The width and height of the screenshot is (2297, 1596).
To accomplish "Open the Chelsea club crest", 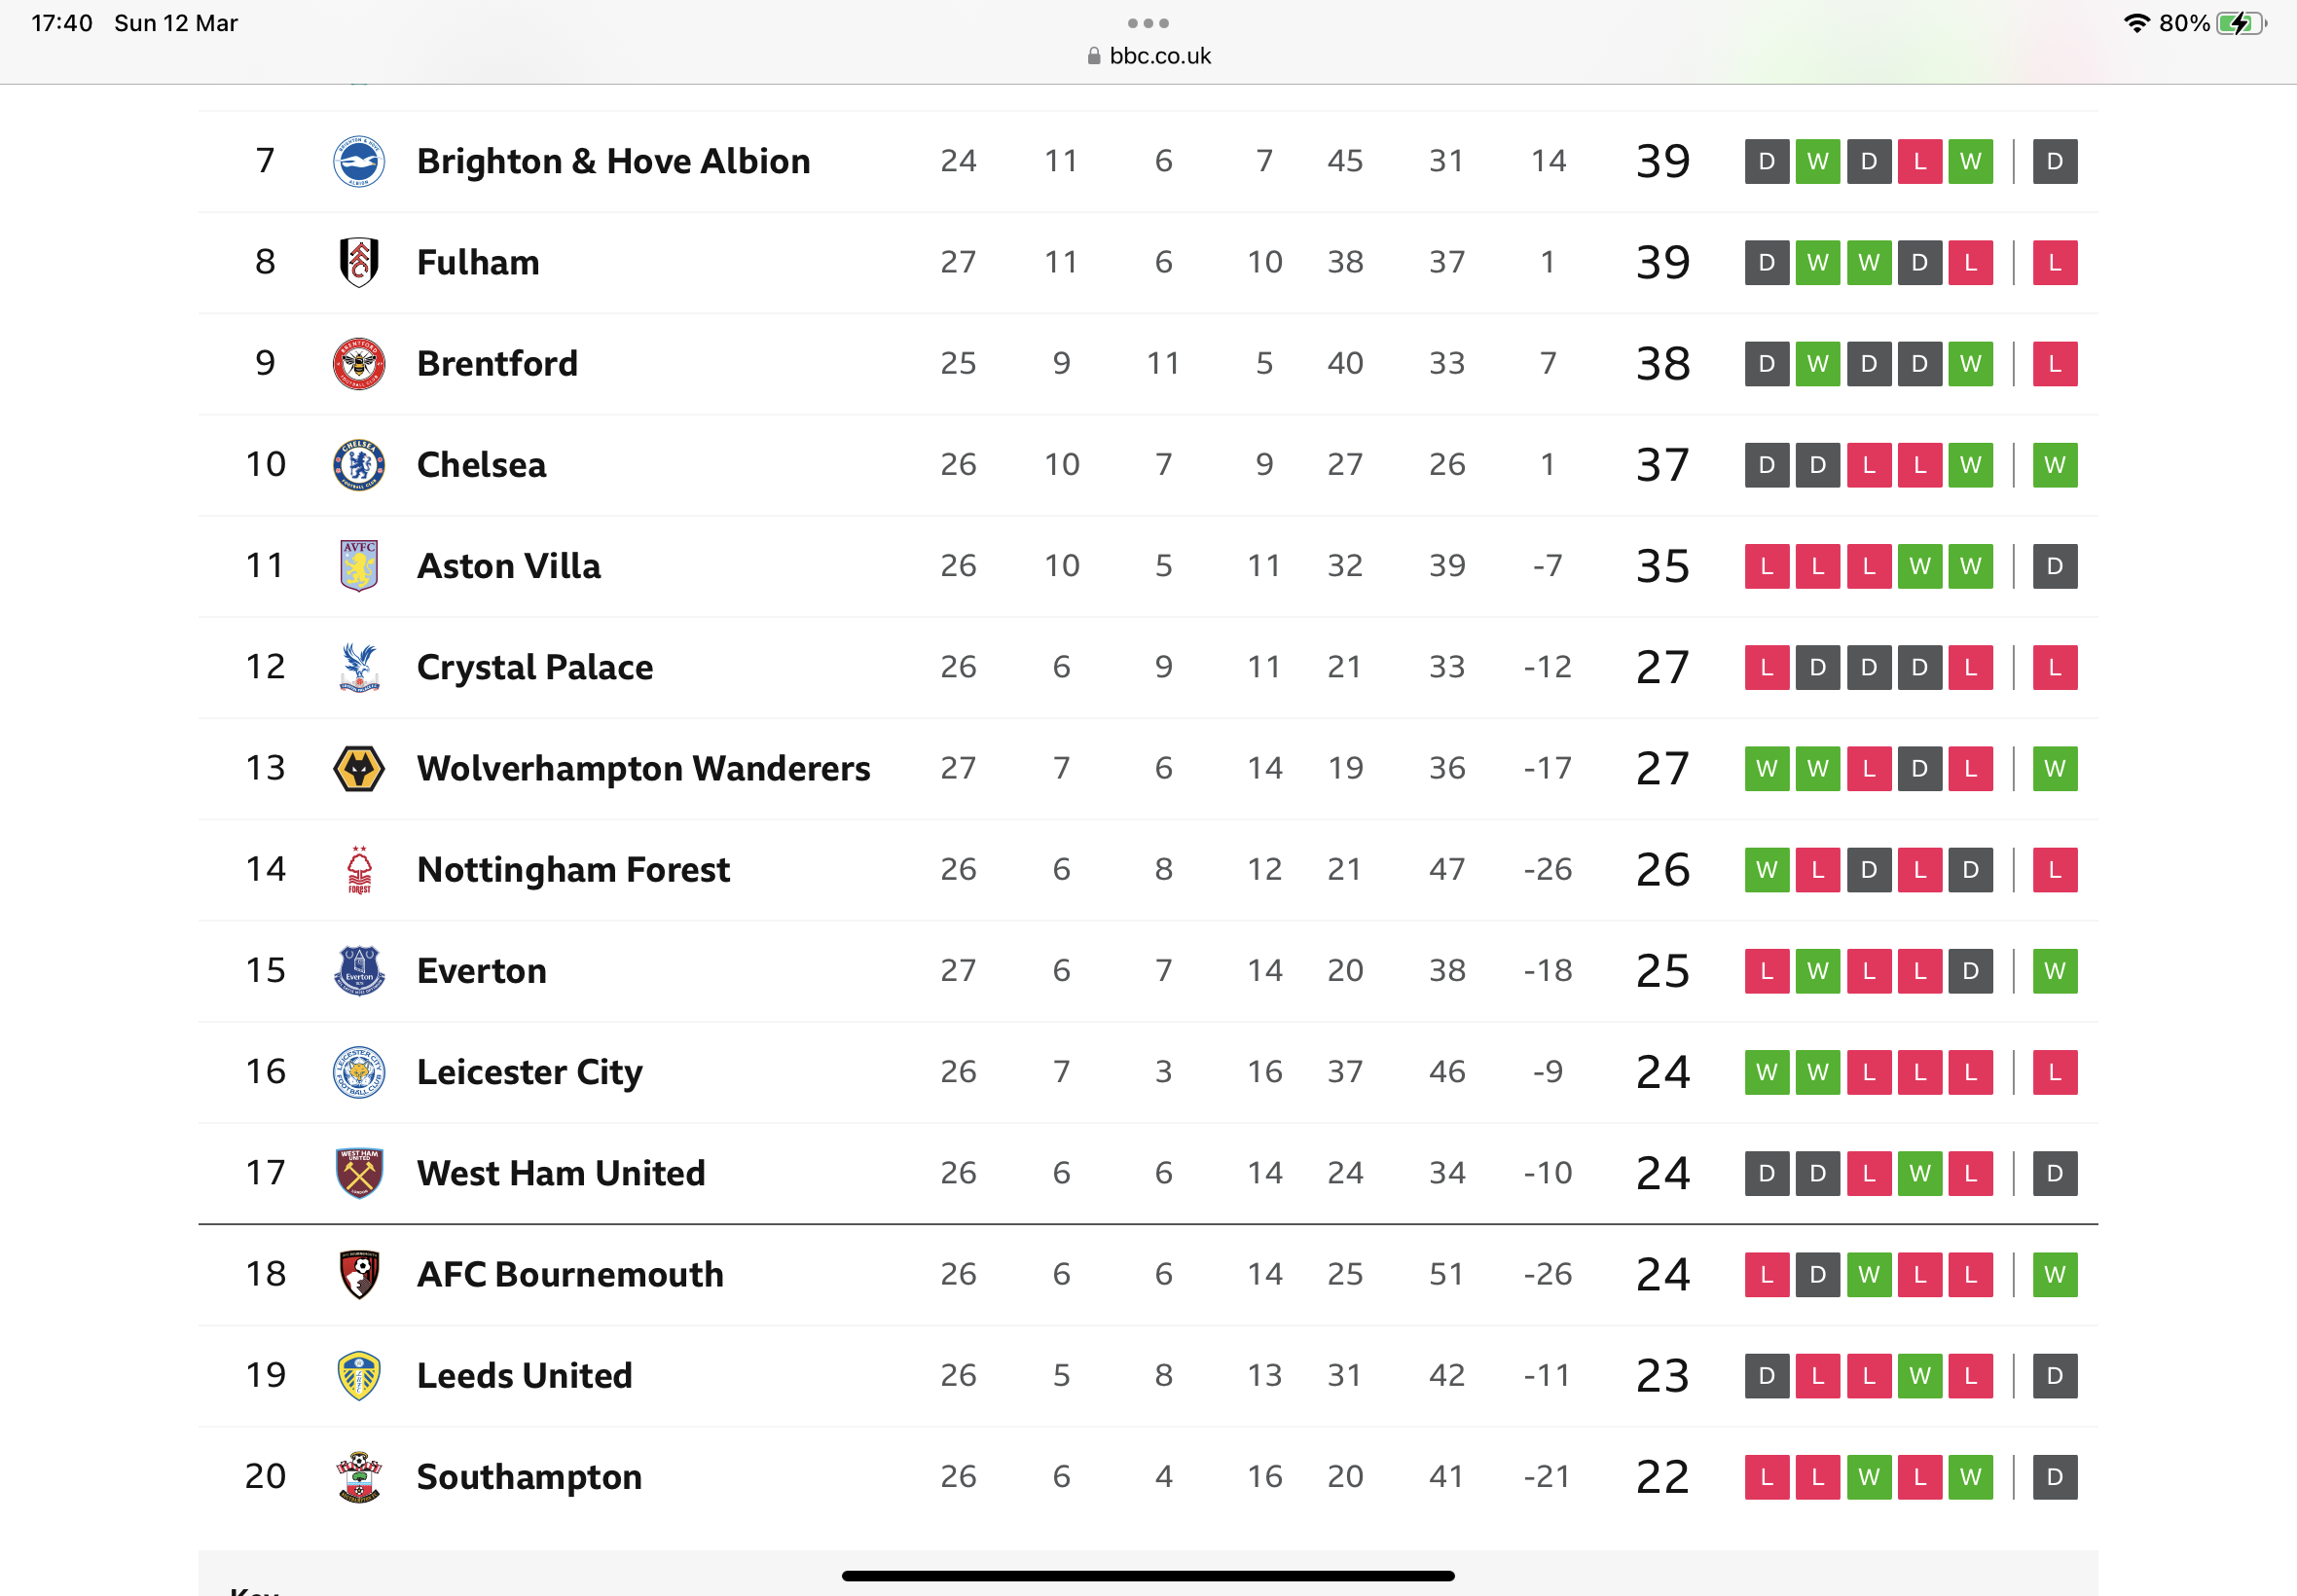I will (358, 464).
